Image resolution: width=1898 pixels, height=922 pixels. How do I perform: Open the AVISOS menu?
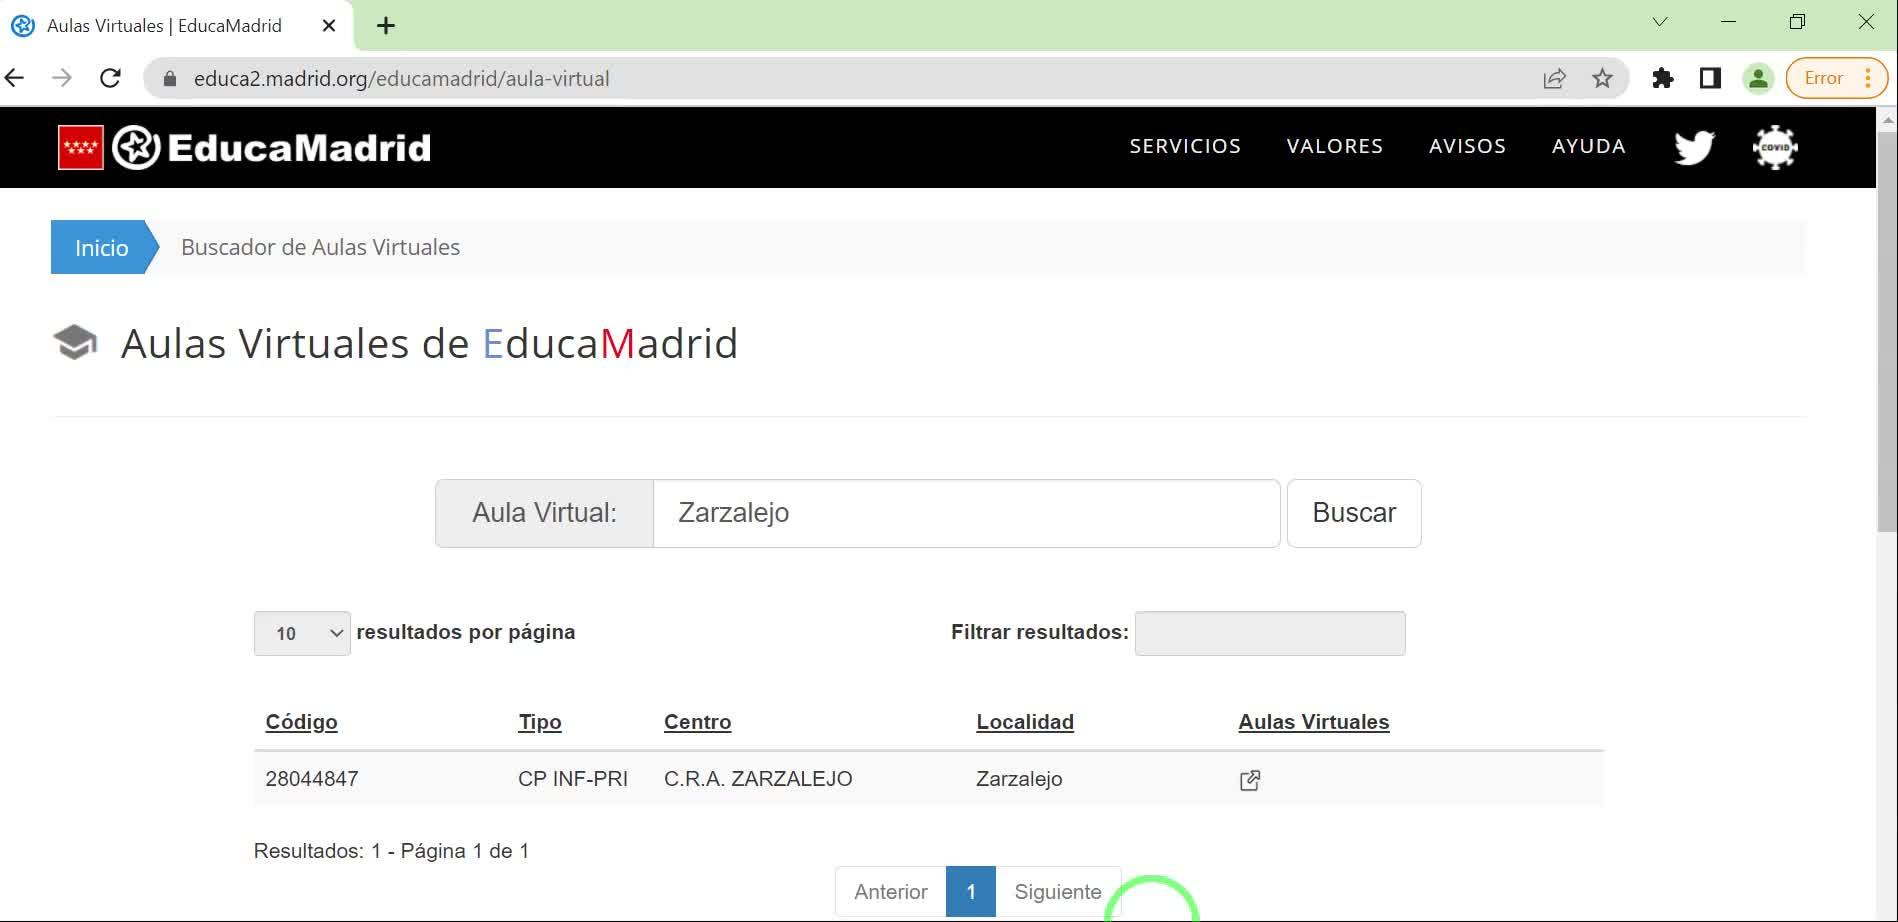(1467, 146)
